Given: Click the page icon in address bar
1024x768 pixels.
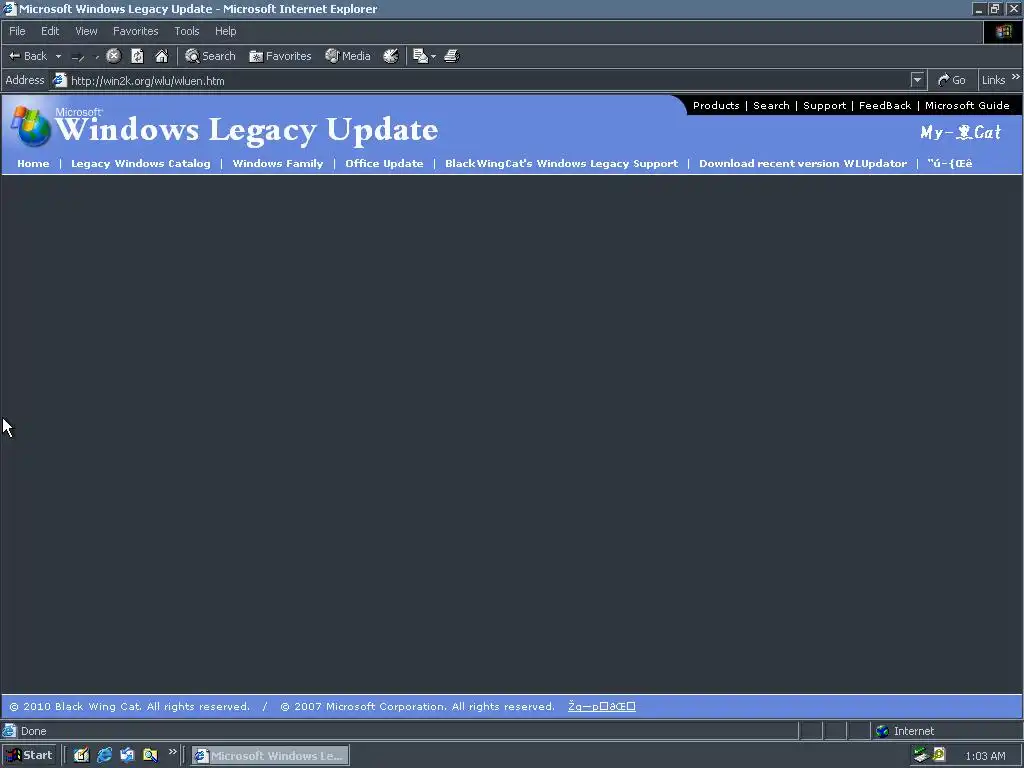Looking at the screenshot, I should coord(59,80).
